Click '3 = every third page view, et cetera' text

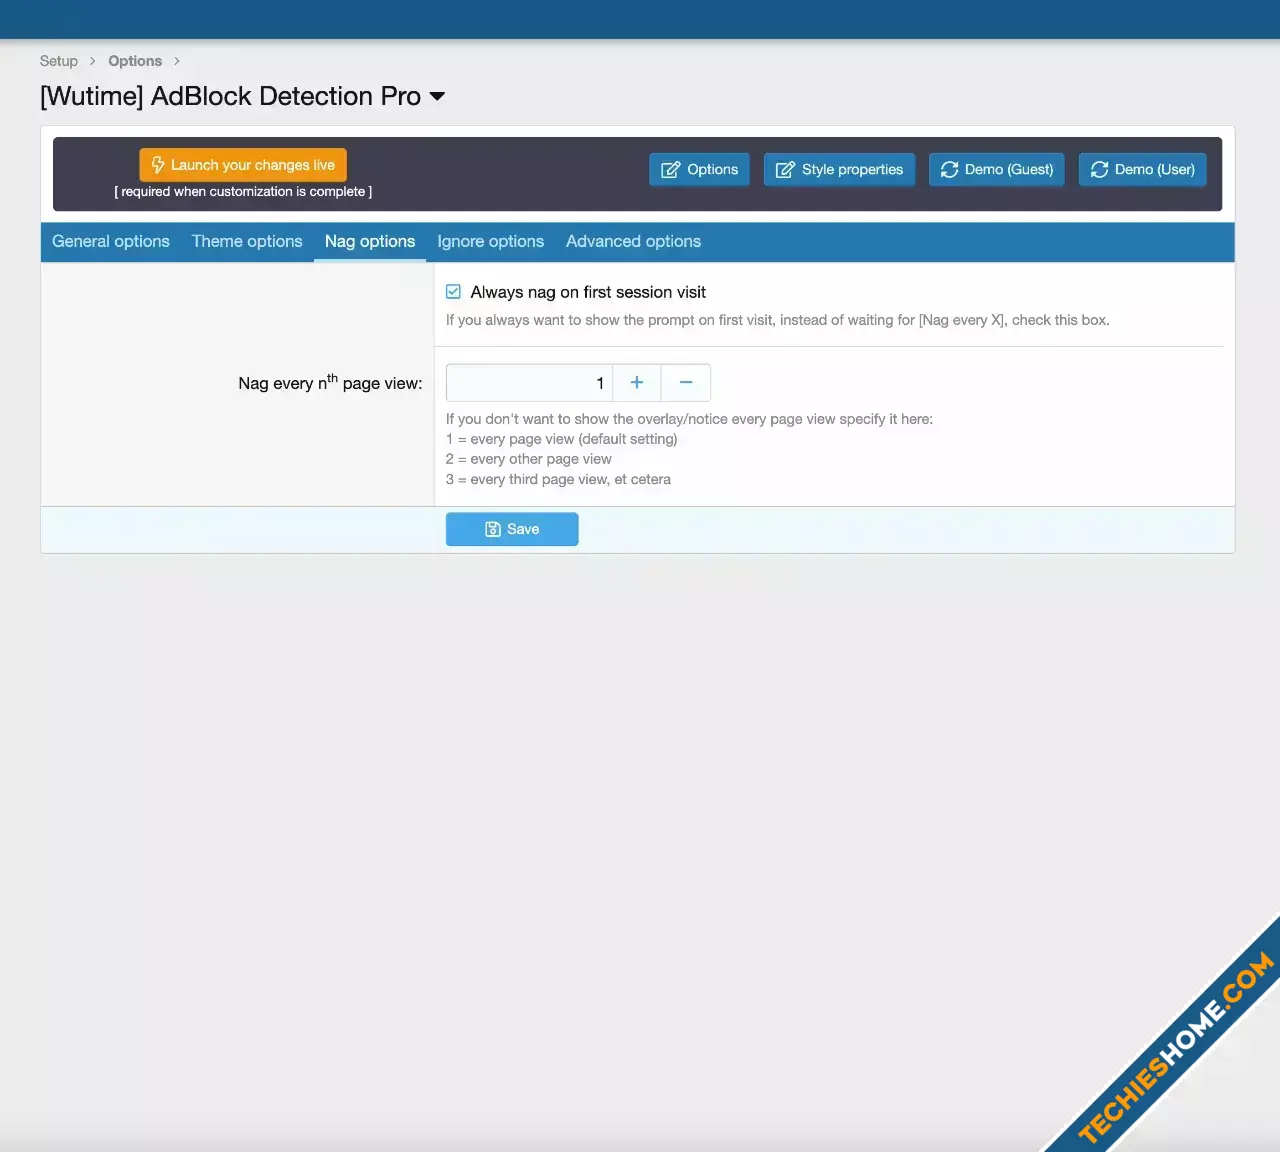point(558,479)
